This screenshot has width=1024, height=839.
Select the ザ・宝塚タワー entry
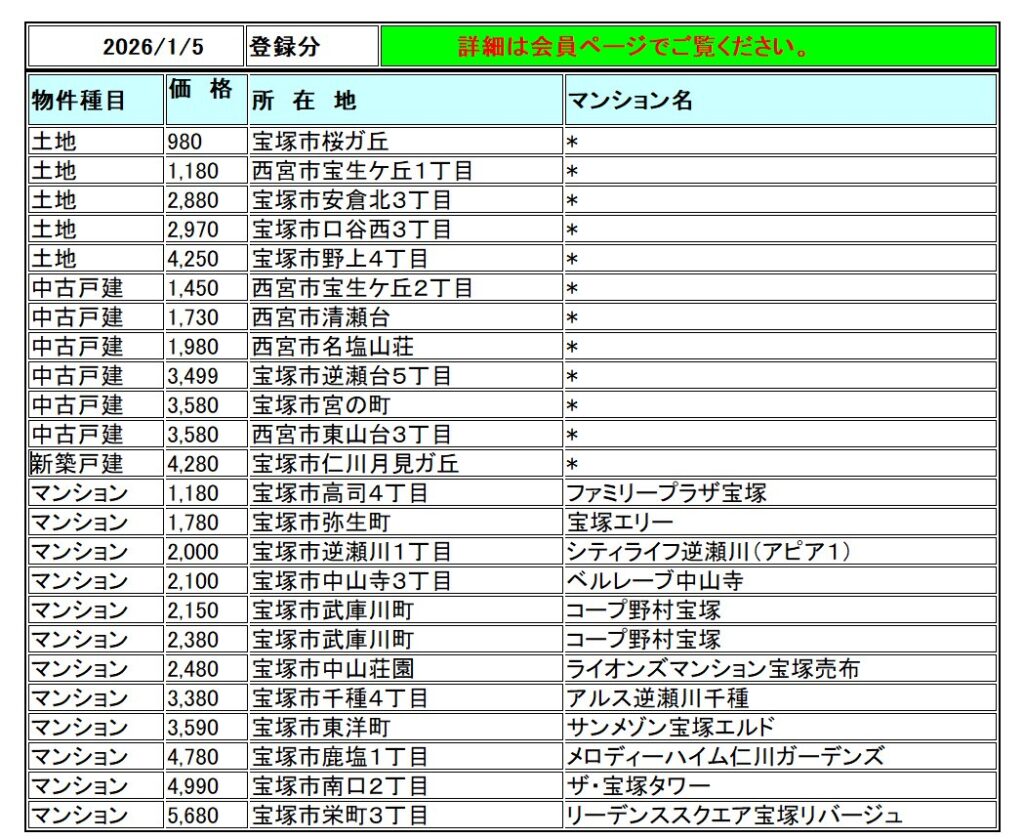pyautogui.click(x=639, y=785)
